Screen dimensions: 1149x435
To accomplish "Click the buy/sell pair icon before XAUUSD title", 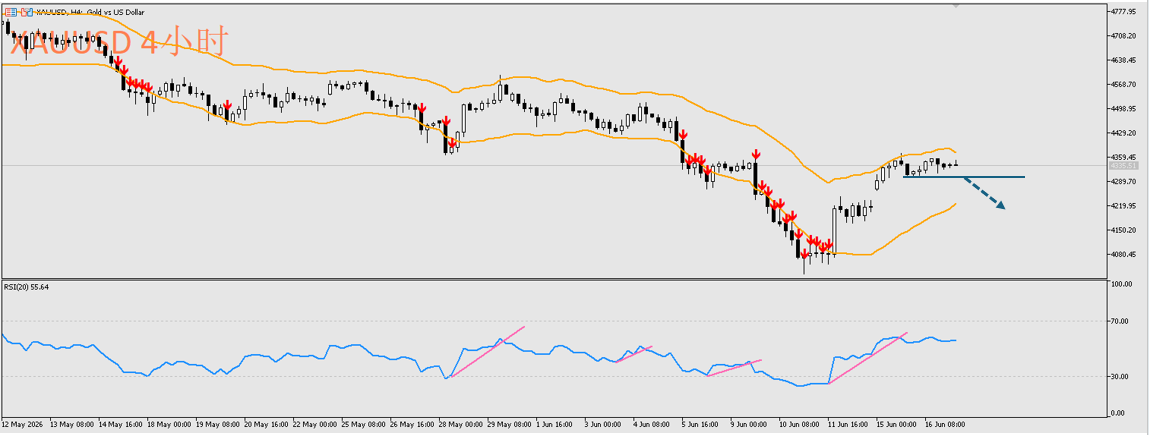I will click(27, 12).
